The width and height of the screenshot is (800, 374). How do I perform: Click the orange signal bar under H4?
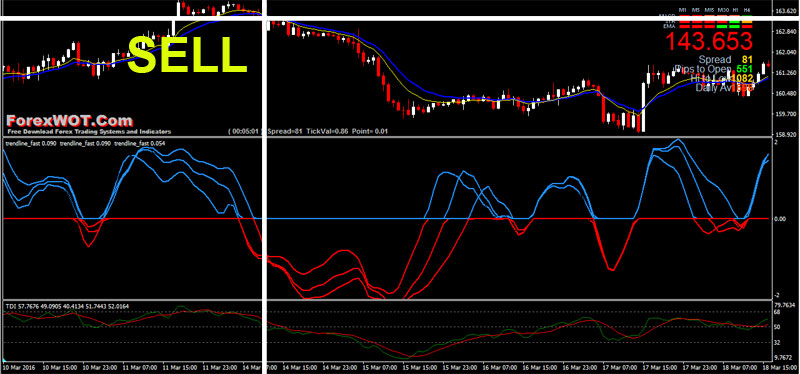pos(747,22)
